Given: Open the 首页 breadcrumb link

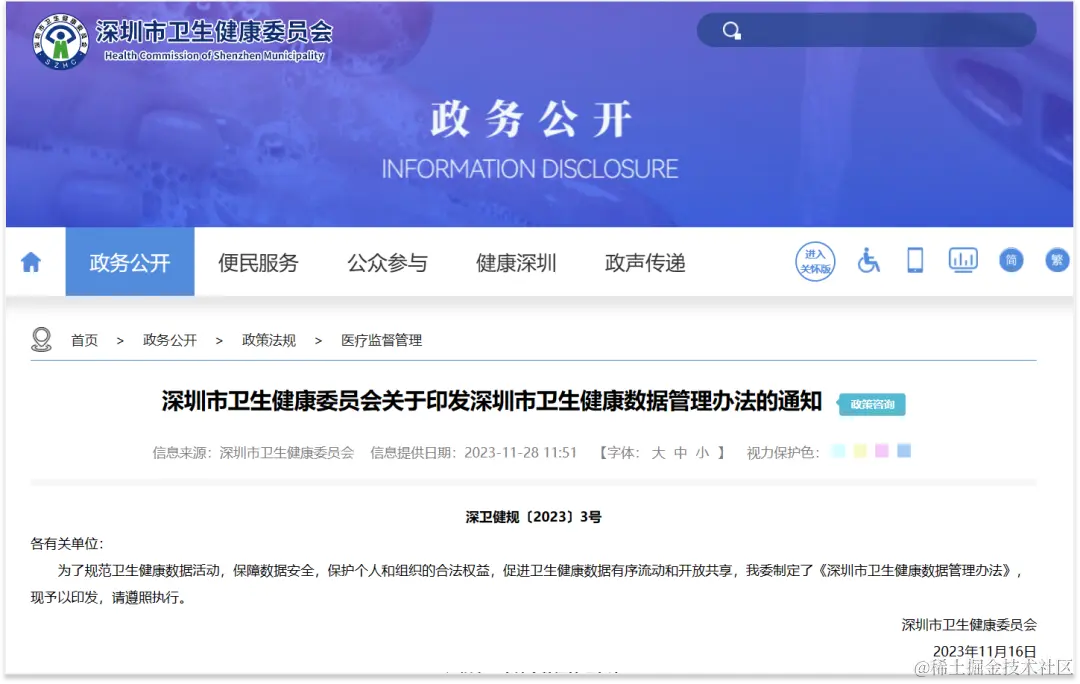Looking at the screenshot, I should (x=84, y=339).
